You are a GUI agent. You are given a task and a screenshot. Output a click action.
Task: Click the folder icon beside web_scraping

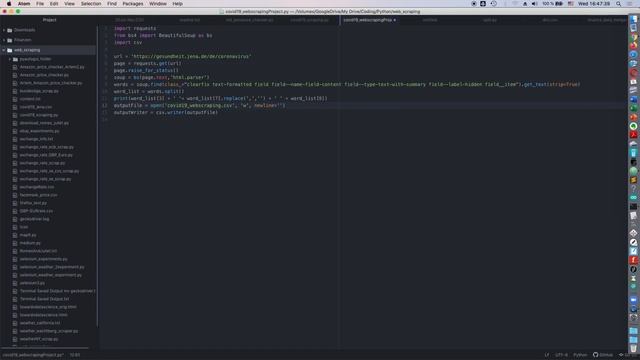tap(9, 50)
